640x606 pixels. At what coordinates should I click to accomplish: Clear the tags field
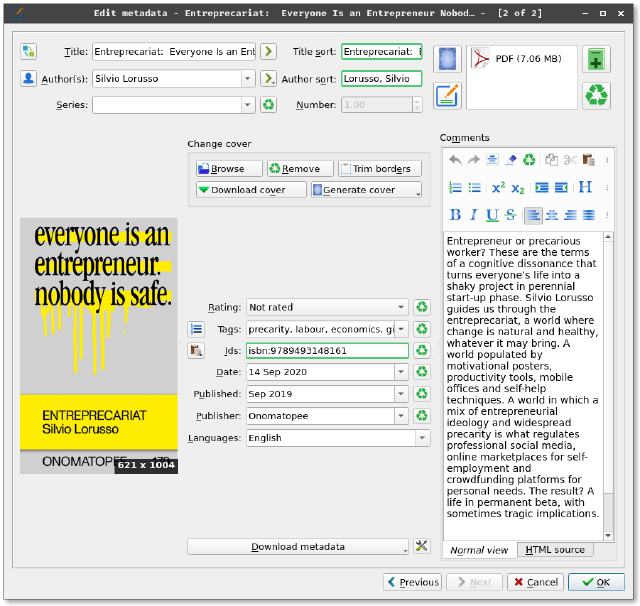[x=422, y=329]
